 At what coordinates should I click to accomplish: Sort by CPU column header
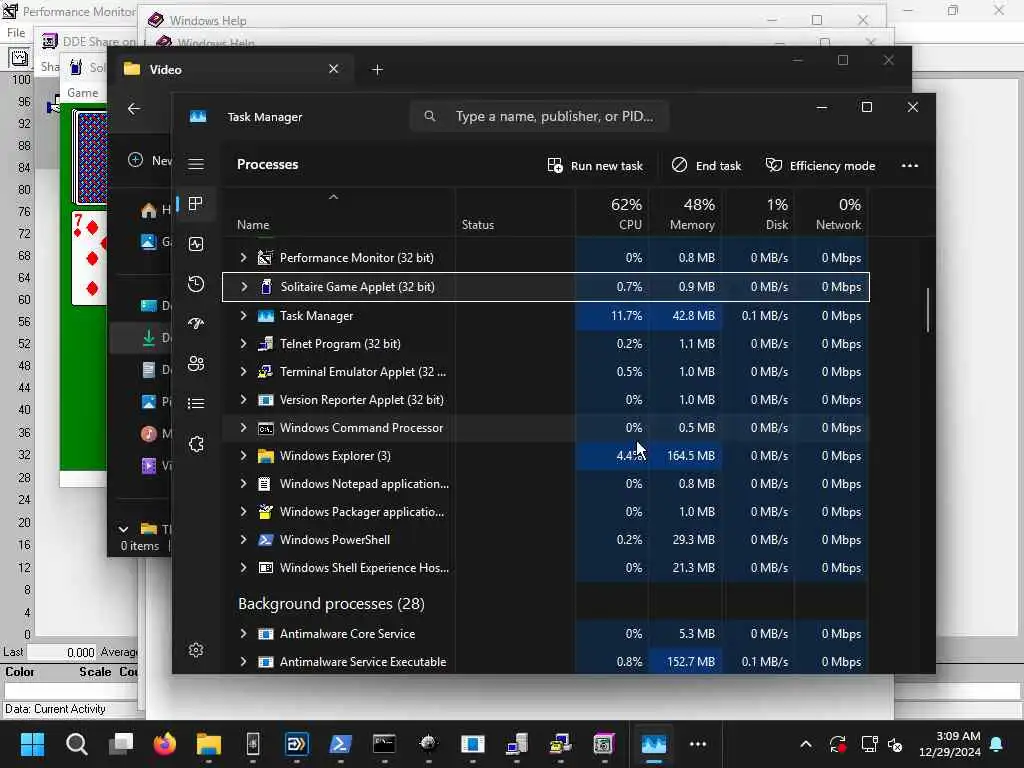click(612, 214)
